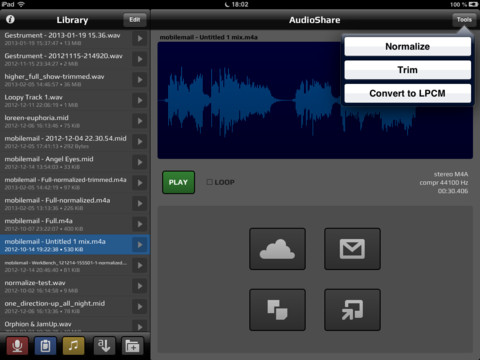This screenshot has height=360, width=480.
Task: Choose Normalize from the Tools popup
Action: pyautogui.click(x=407, y=46)
